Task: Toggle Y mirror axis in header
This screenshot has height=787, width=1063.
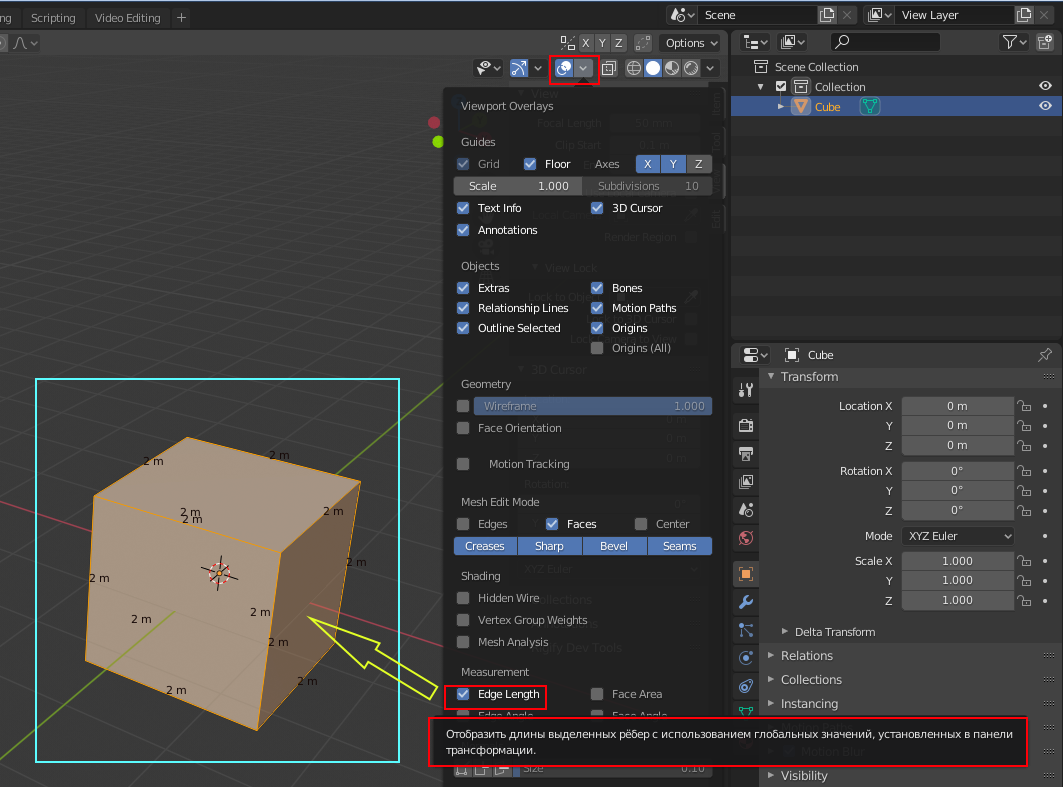Action: tap(602, 43)
